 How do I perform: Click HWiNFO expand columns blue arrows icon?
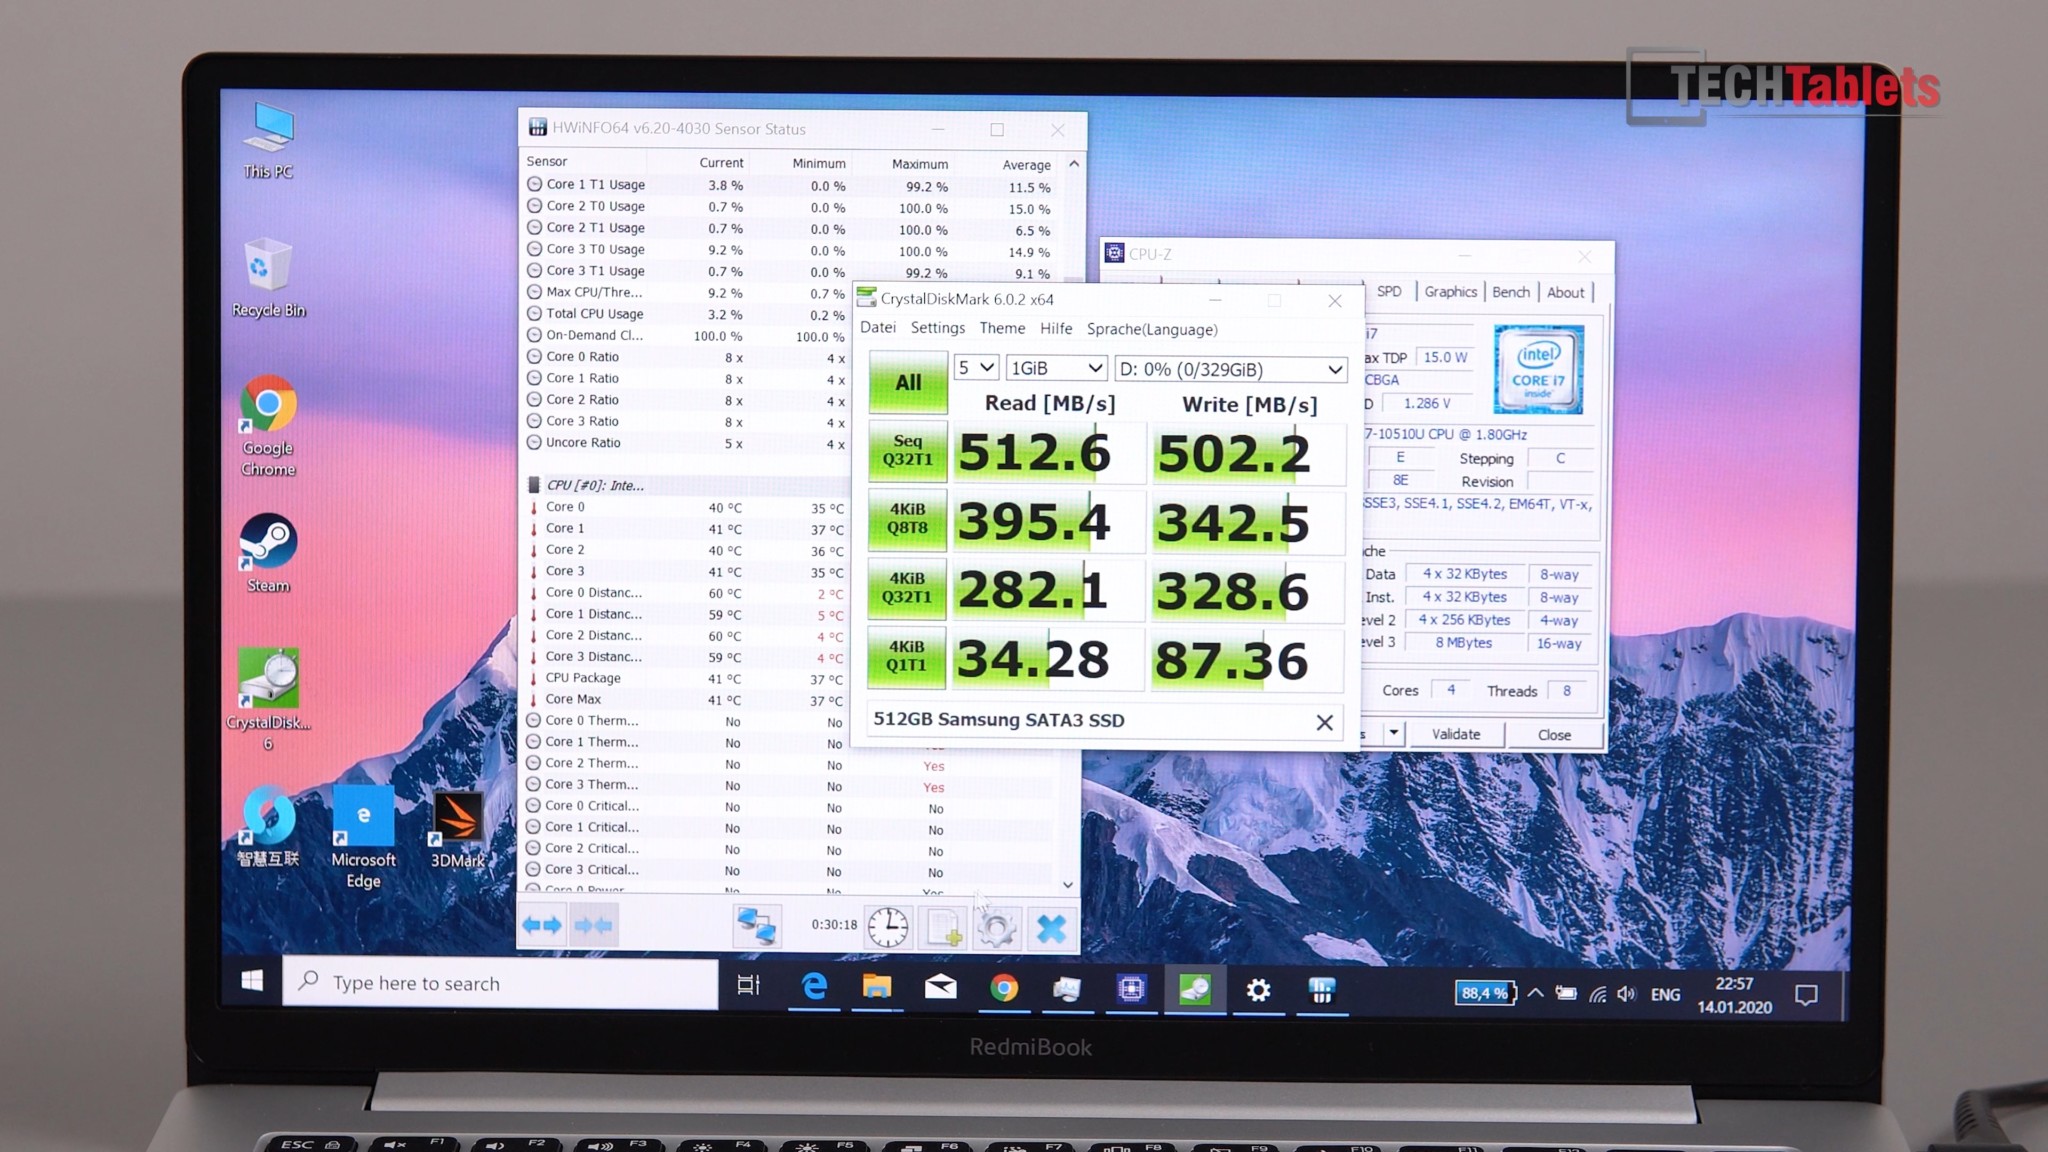click(x=543, y=926)
